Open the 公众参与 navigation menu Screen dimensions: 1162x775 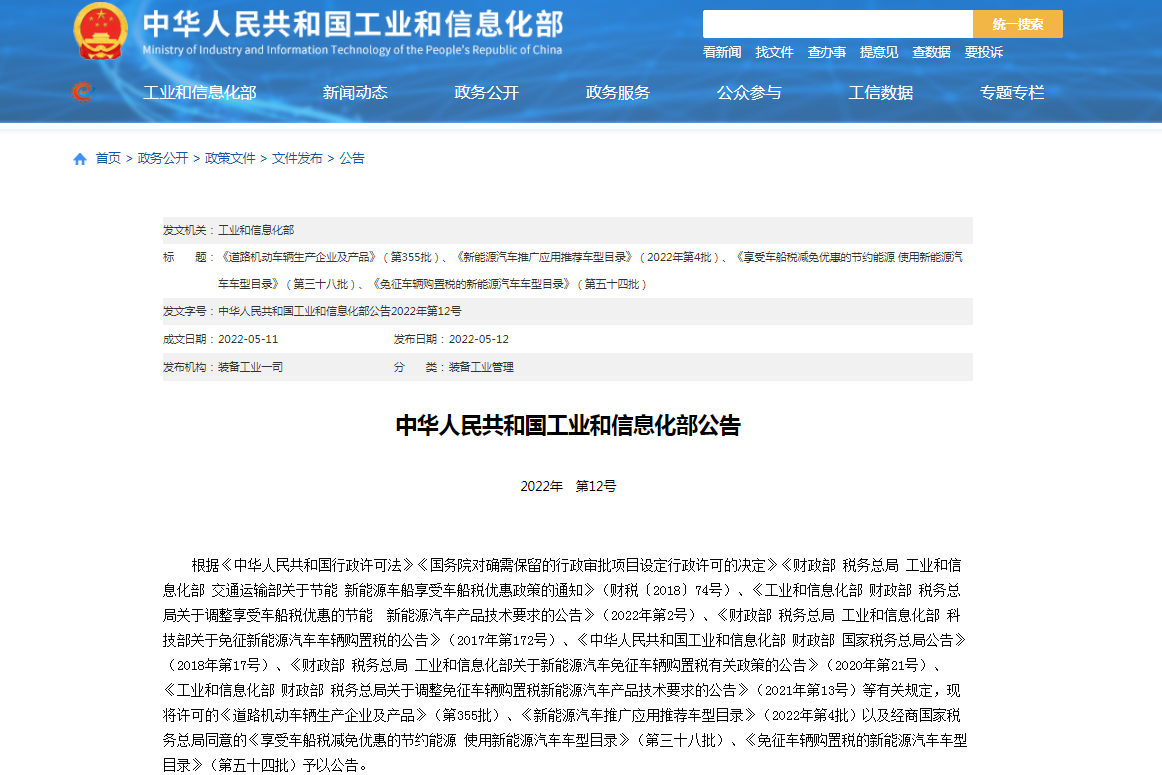(748, 92)
